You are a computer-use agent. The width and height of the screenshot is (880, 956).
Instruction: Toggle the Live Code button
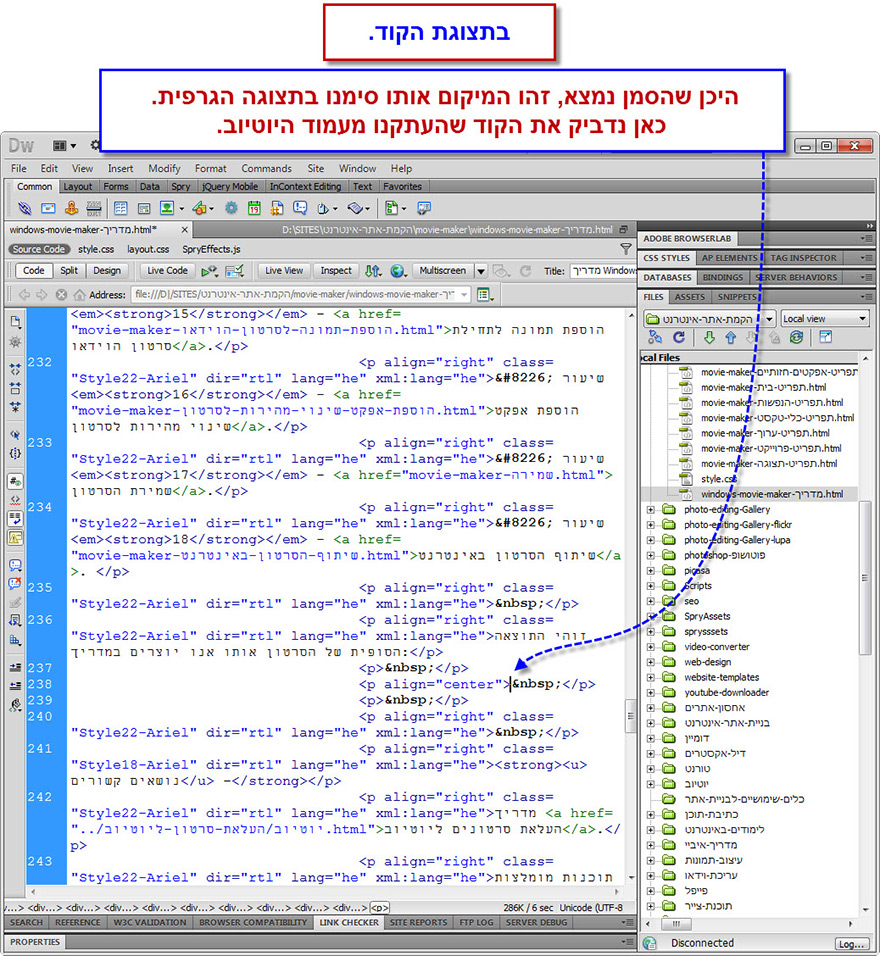coord(167,271)
